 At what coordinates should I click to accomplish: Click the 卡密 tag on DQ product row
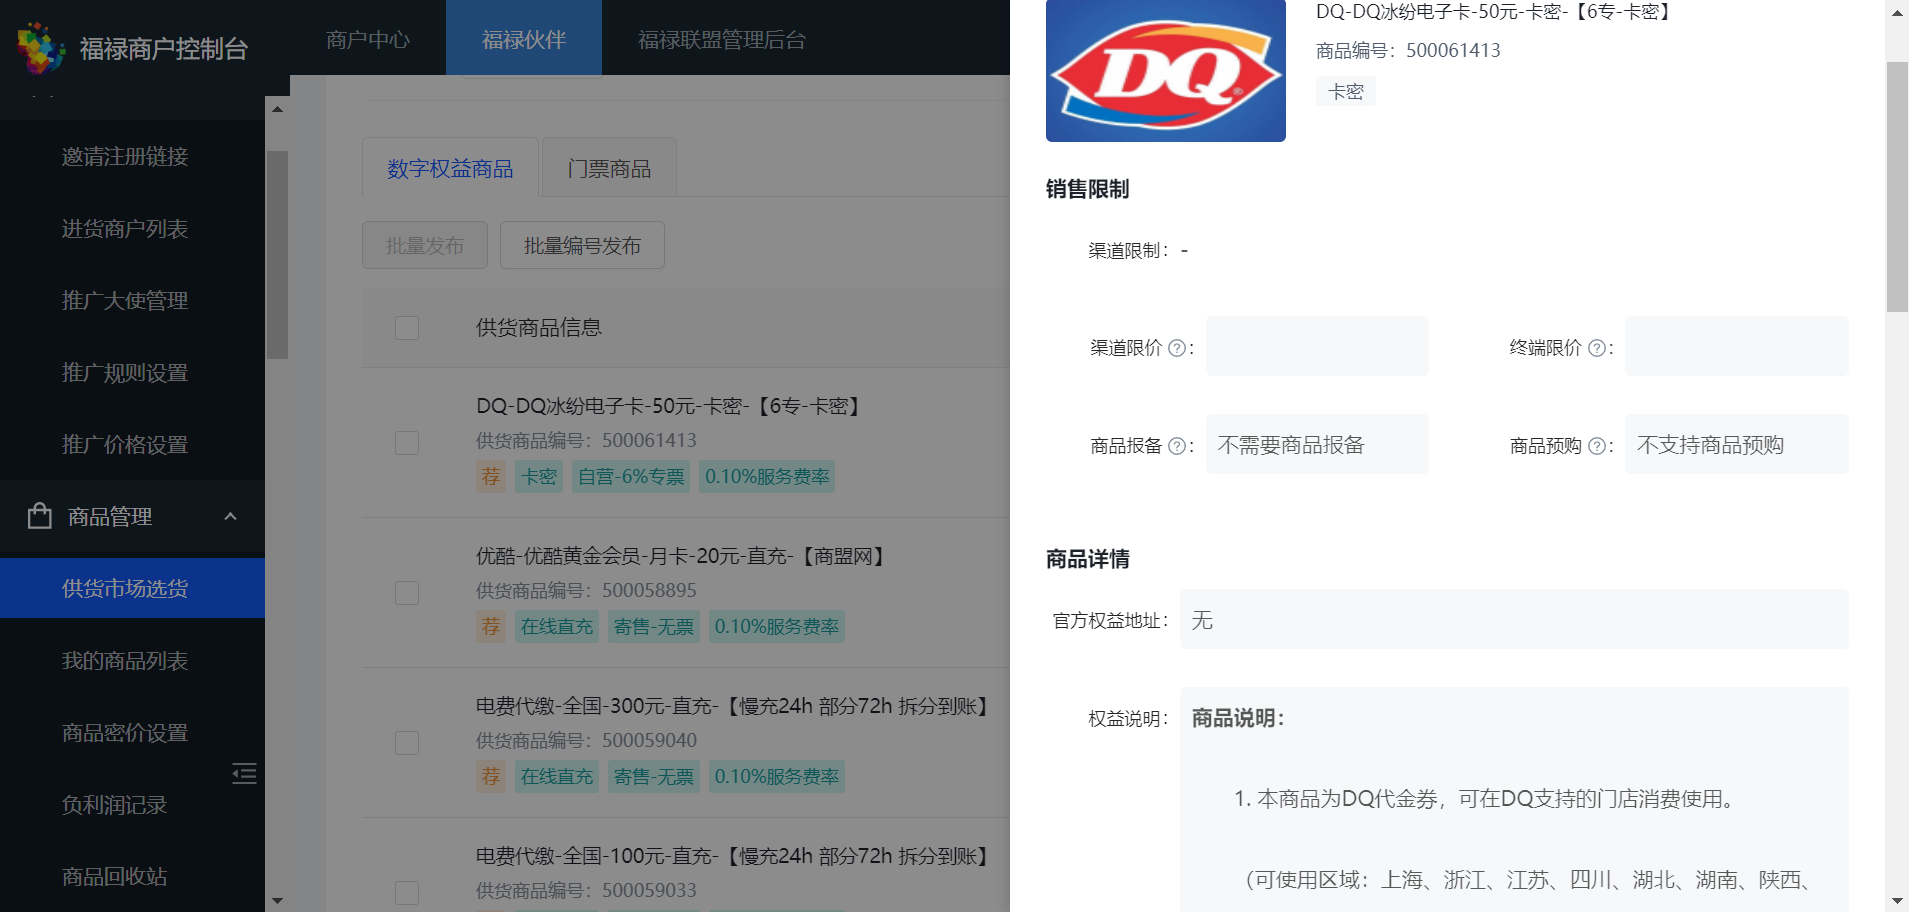(x=540, y=477)
